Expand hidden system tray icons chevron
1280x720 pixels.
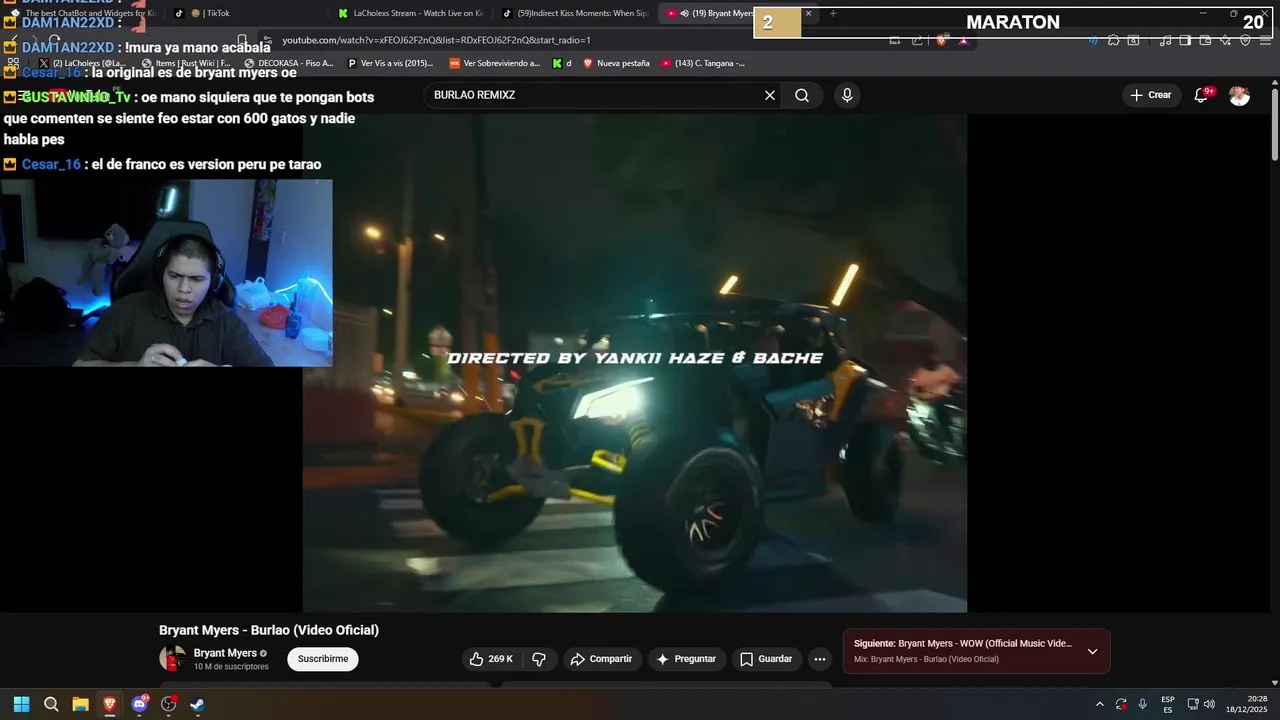pos(1100,704)
